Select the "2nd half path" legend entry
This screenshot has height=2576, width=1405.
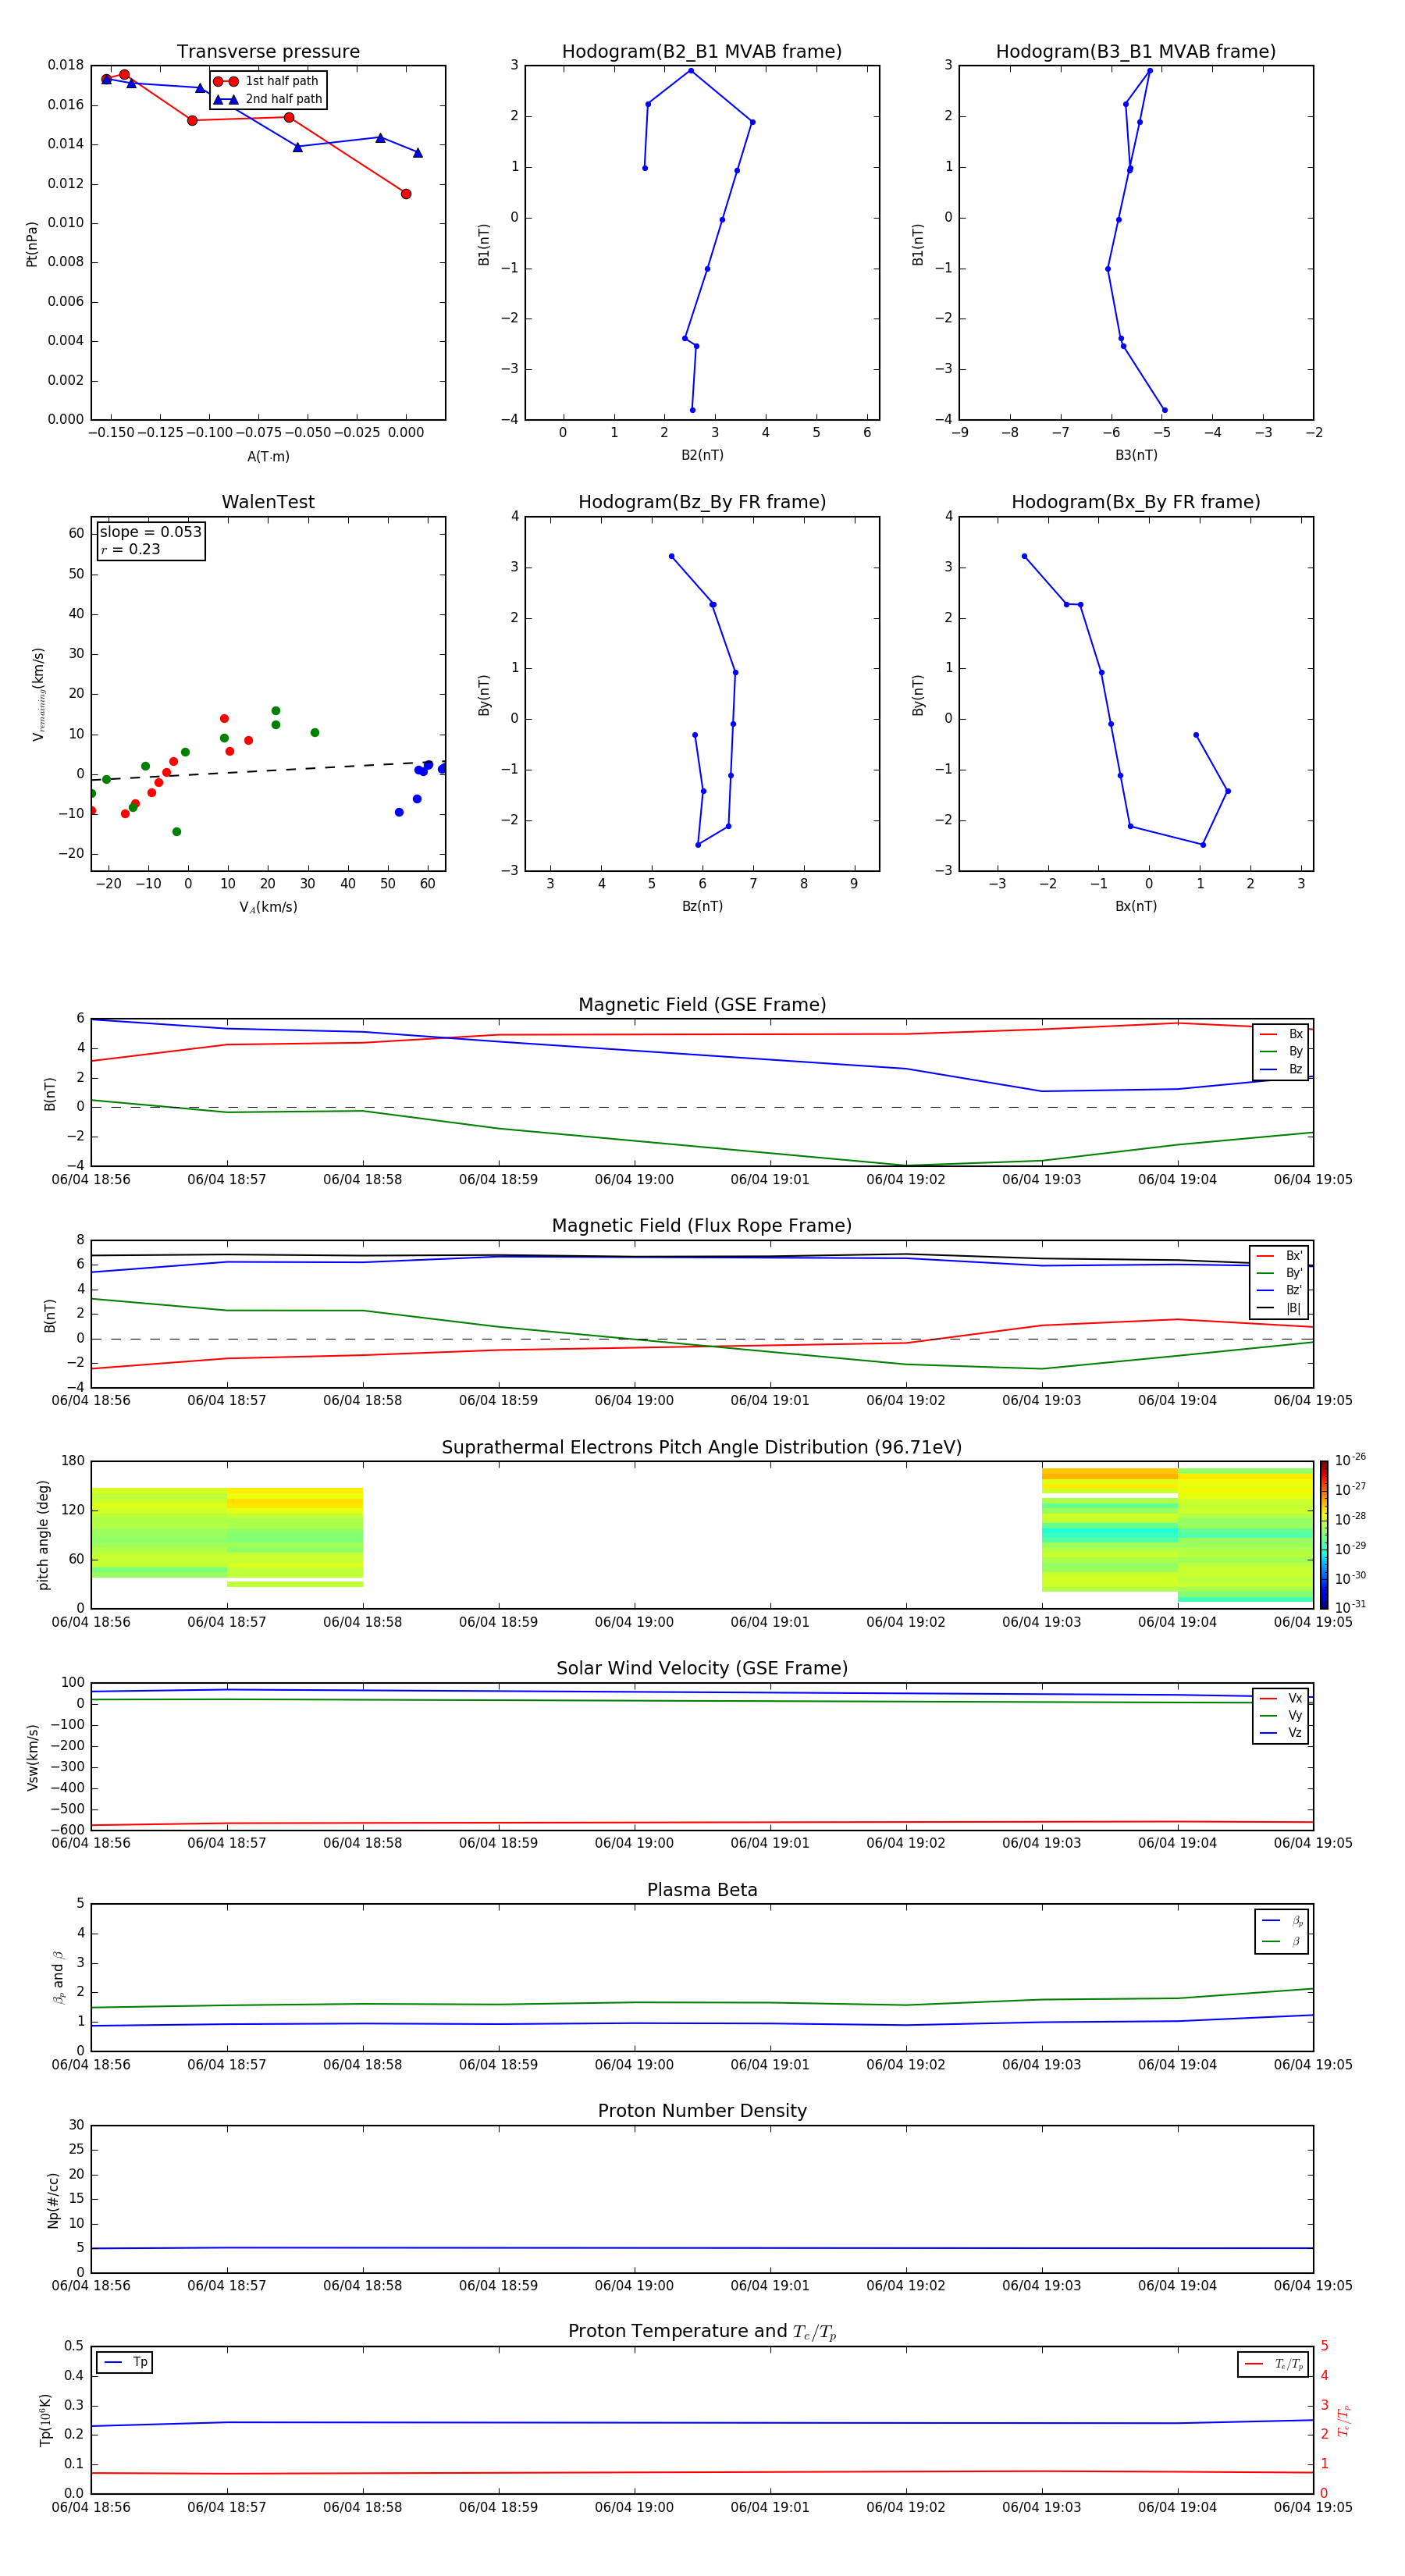tap(268, 99)
